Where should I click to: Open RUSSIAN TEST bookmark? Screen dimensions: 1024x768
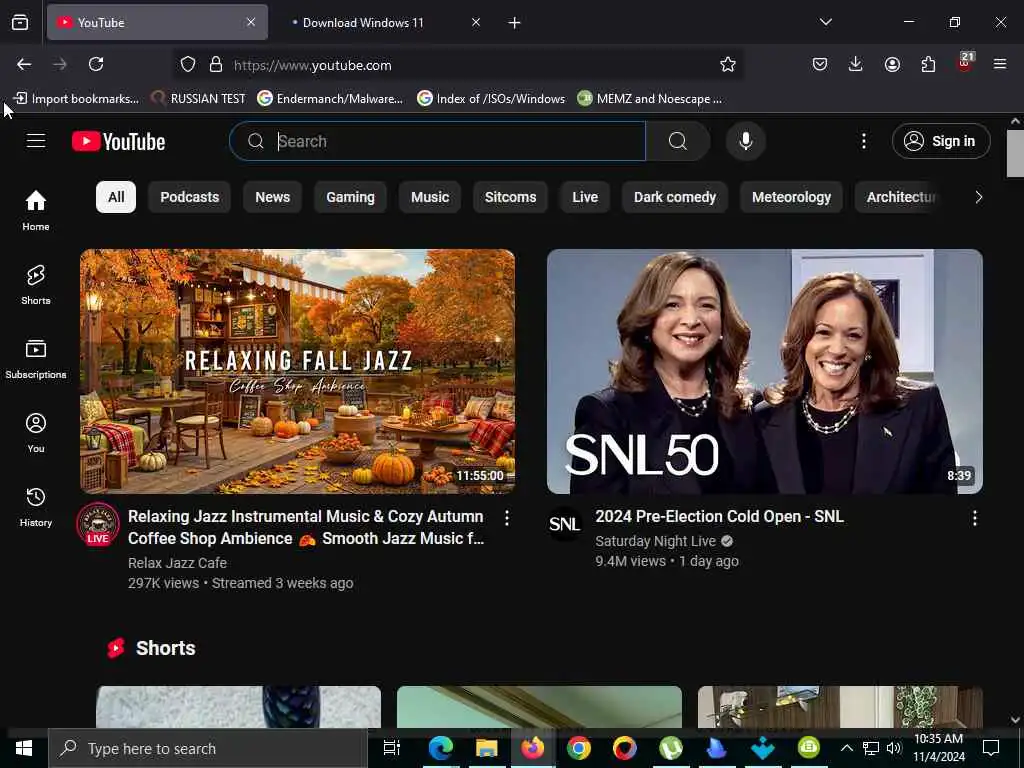click(x=199, y=99)
